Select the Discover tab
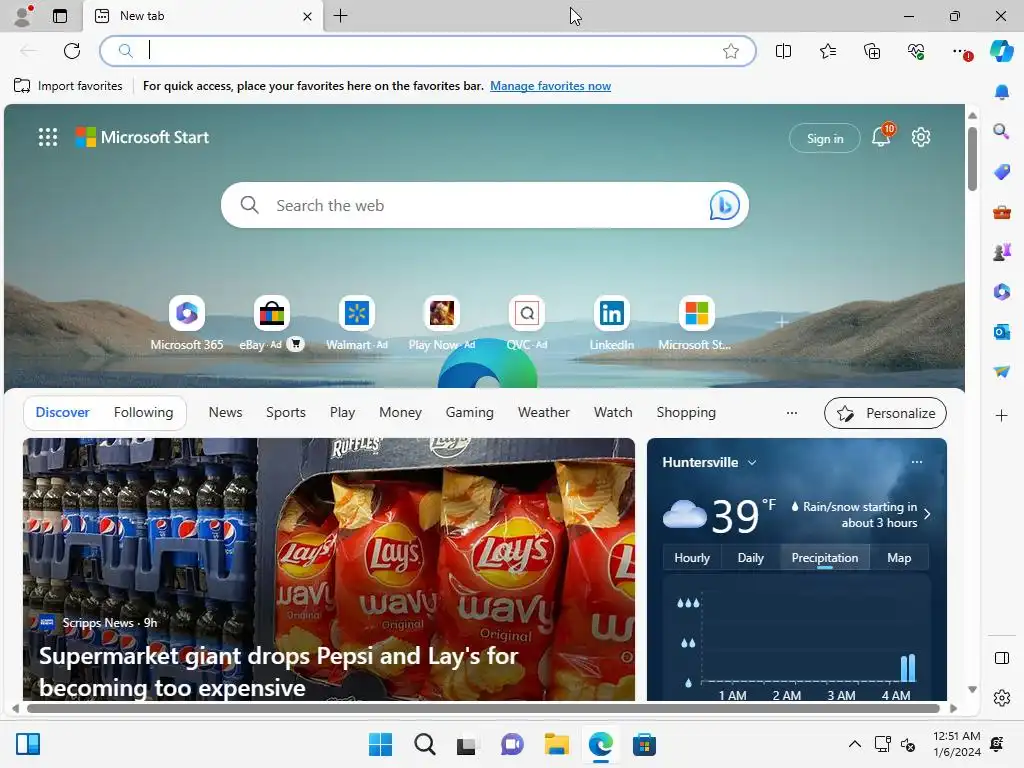 point(63,413)
